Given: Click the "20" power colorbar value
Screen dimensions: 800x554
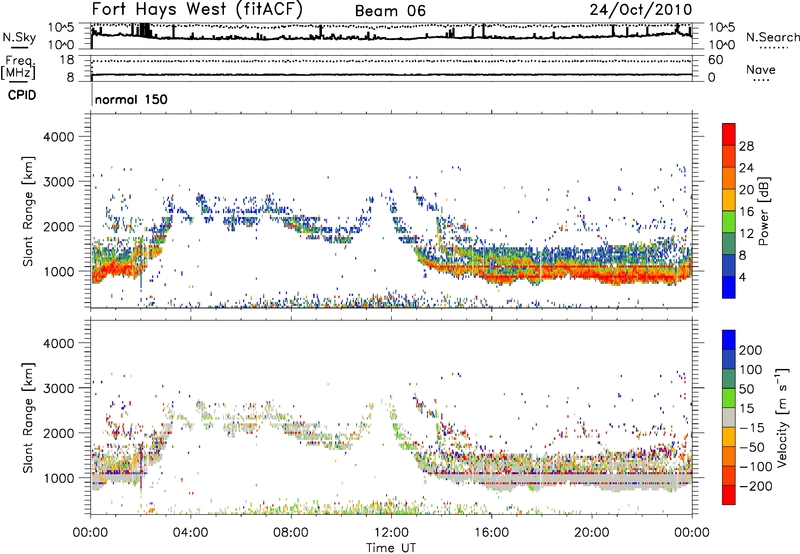Looking at the screenshot, I should [x=746, y=190].
